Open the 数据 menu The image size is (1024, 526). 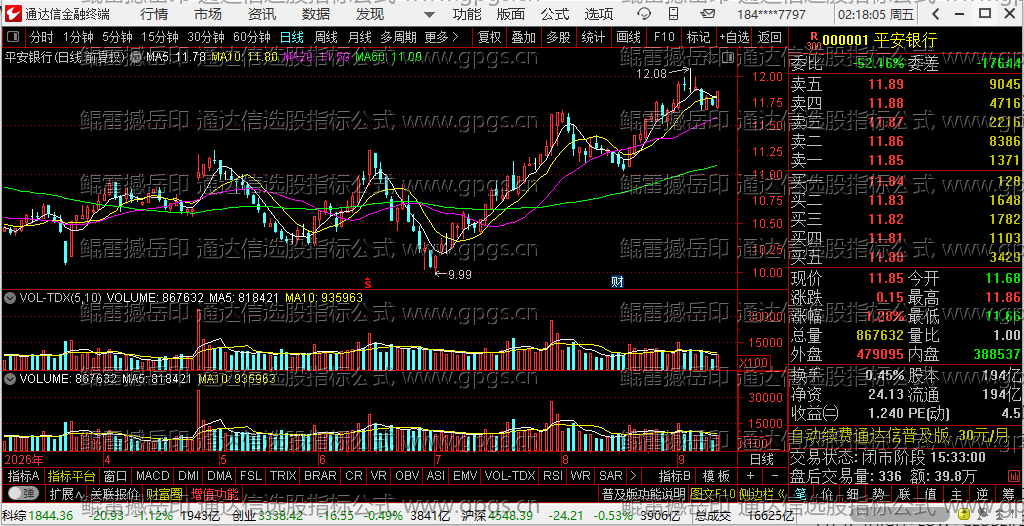[x=316, y=14]
